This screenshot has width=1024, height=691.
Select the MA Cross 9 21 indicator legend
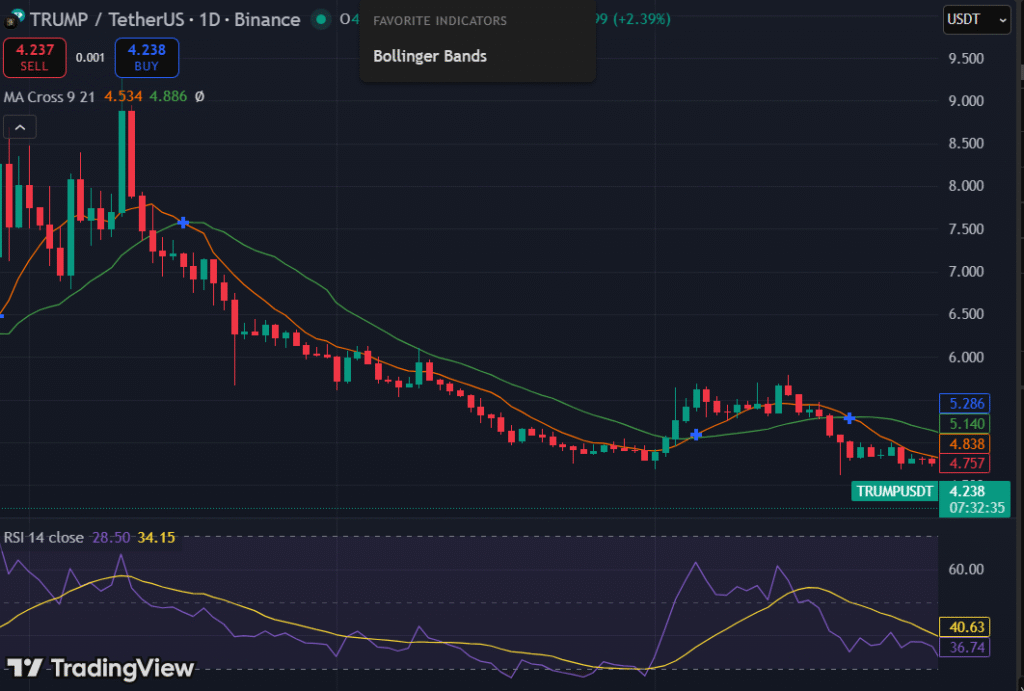coord(50,97)
